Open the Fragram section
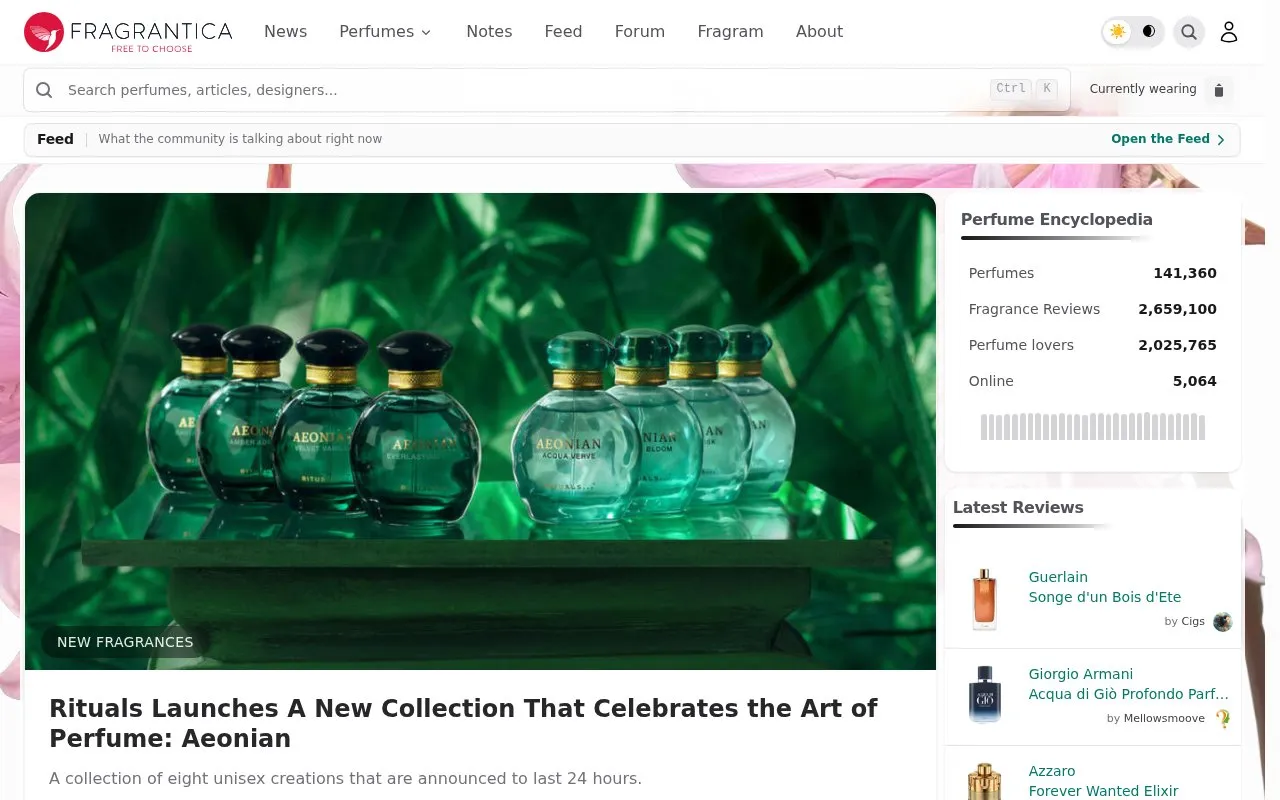 tap(730, 32)
